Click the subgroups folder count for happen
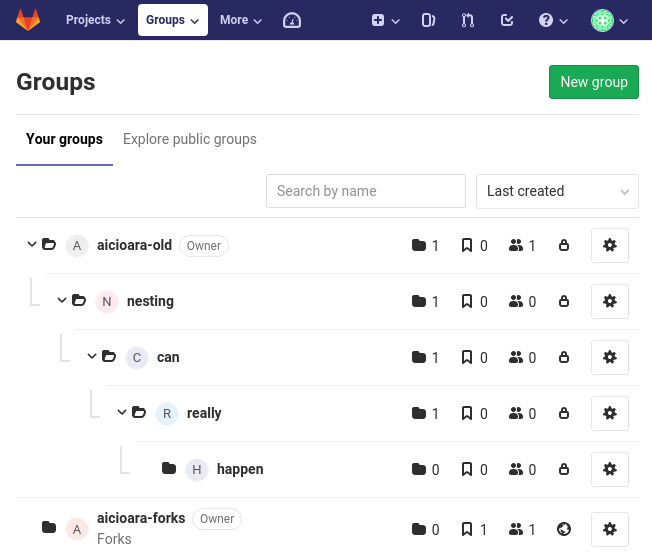The image size is (652, 560). 425,469
